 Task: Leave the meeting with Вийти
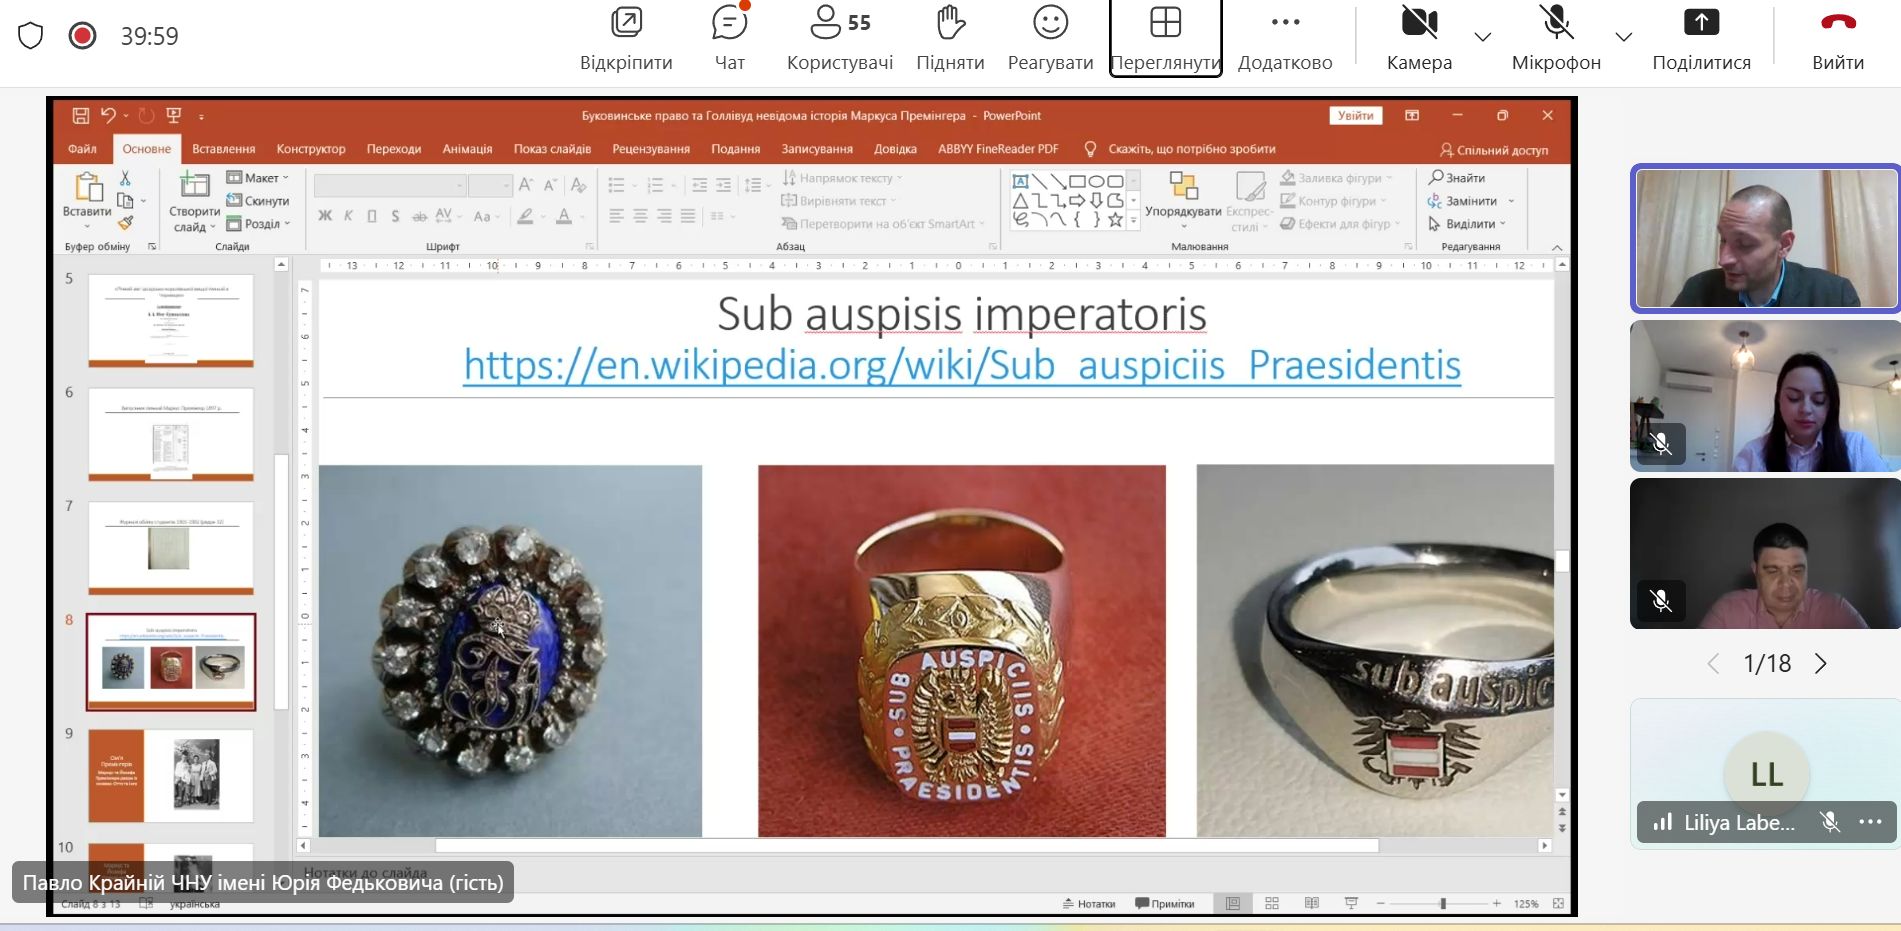click(x=1838, y=23)
